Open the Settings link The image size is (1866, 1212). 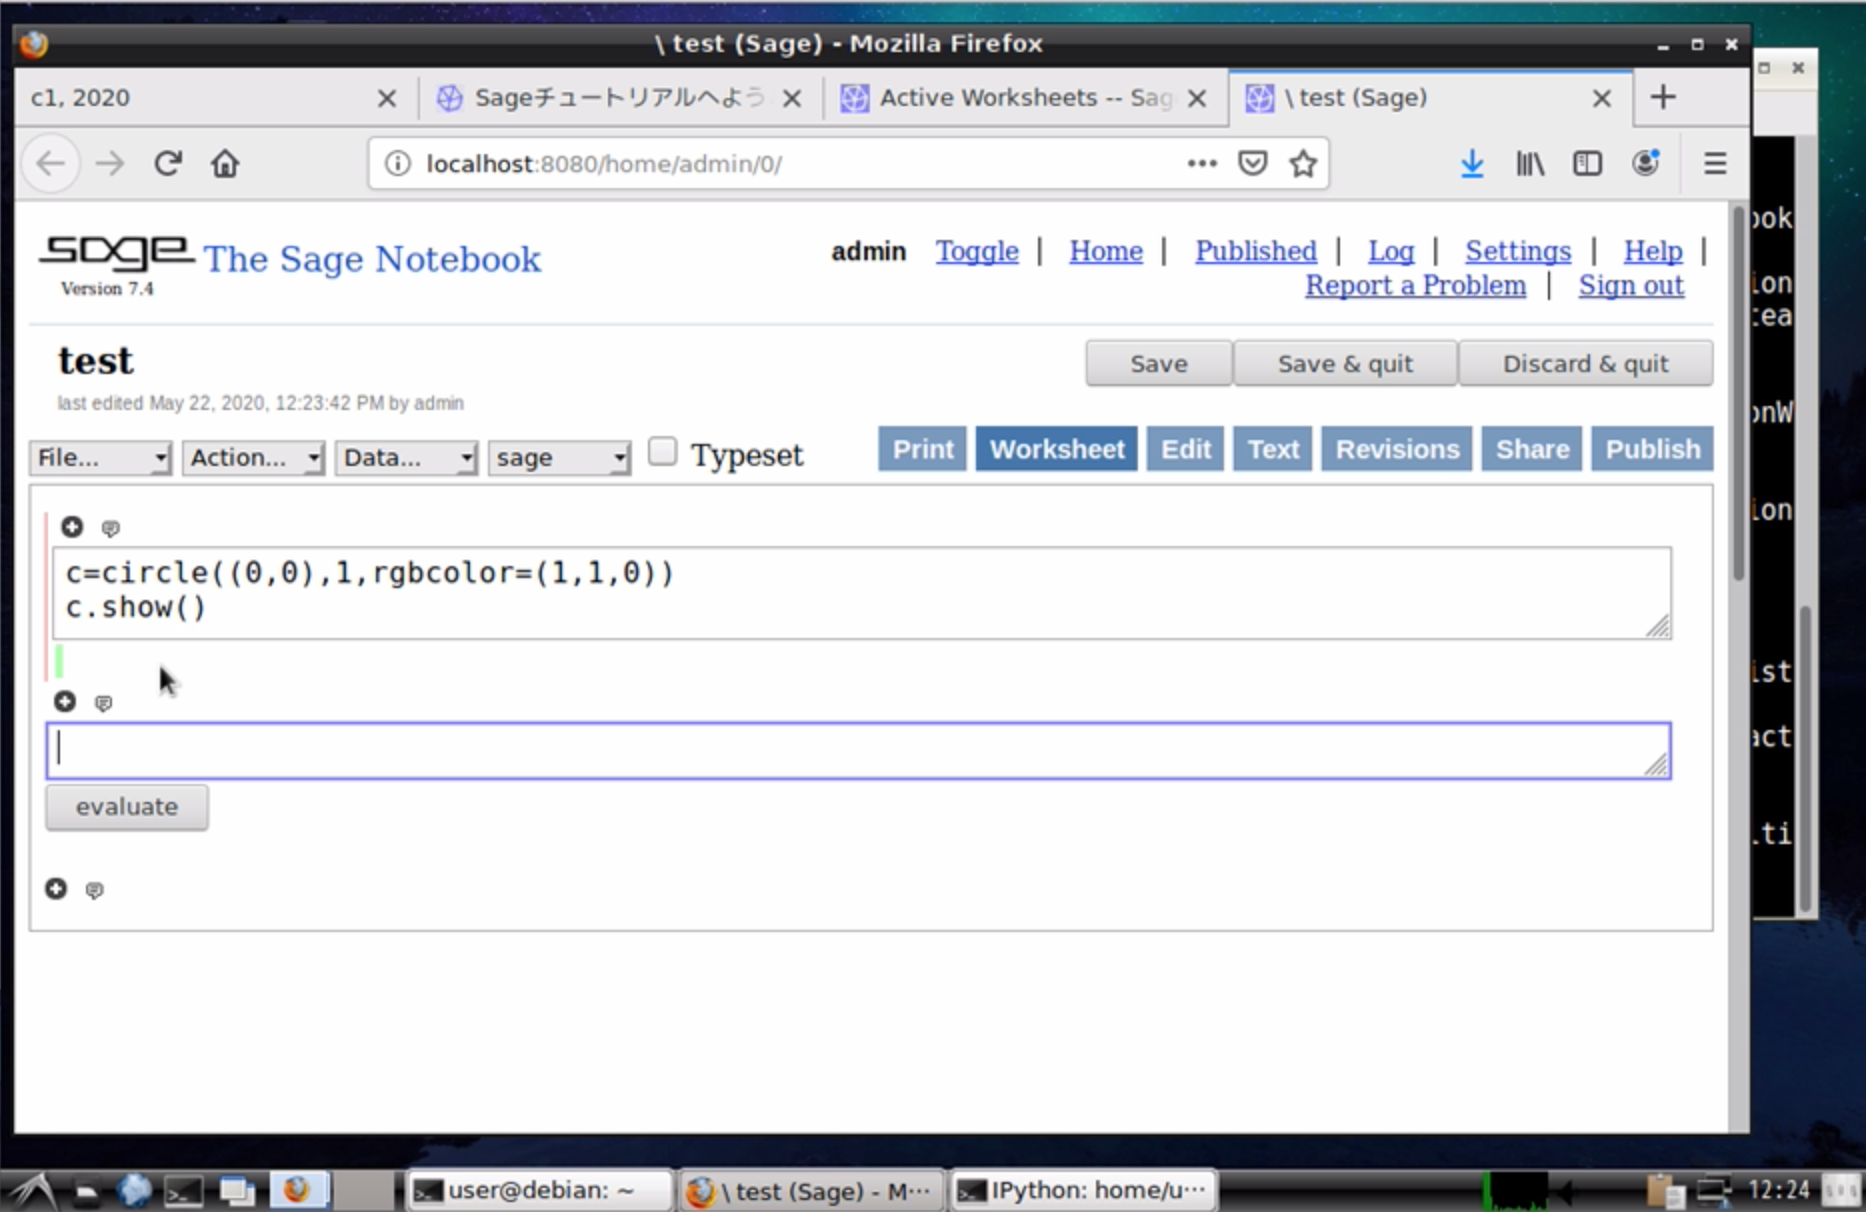pos(1518,251)
